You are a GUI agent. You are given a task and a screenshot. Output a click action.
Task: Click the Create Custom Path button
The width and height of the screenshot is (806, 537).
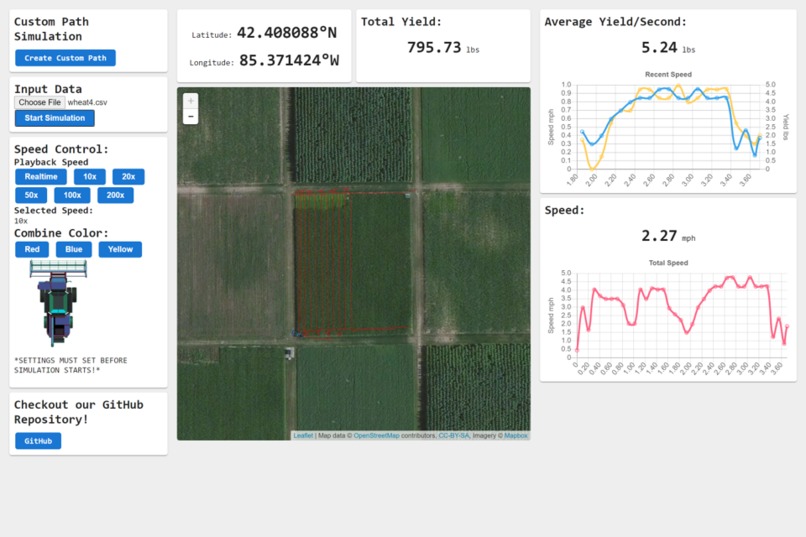tap(65, 58)
